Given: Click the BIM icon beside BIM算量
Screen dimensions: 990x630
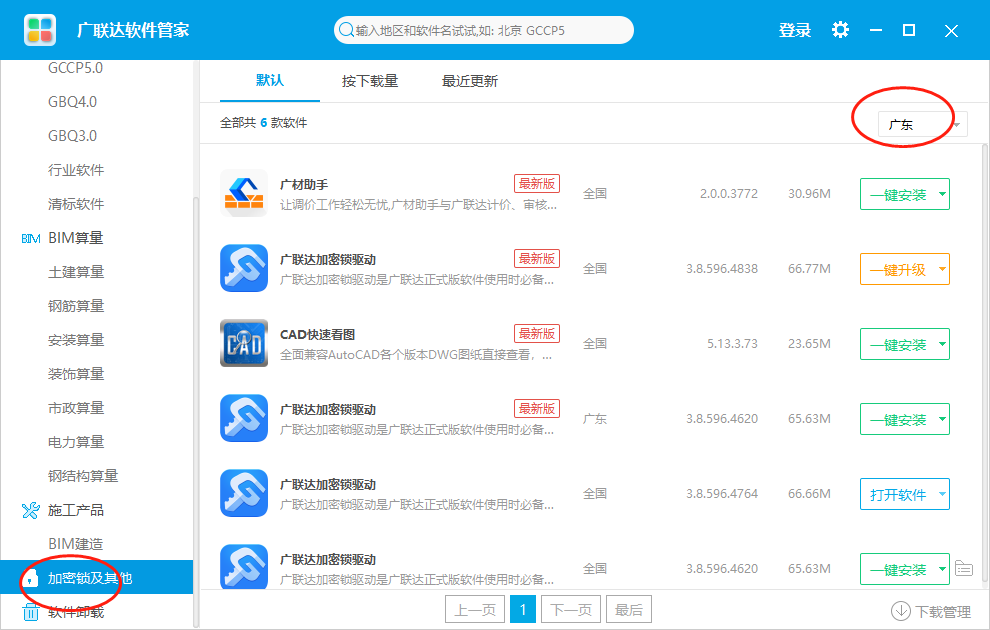Looking at the screenshot, I should tap(31, 238).
